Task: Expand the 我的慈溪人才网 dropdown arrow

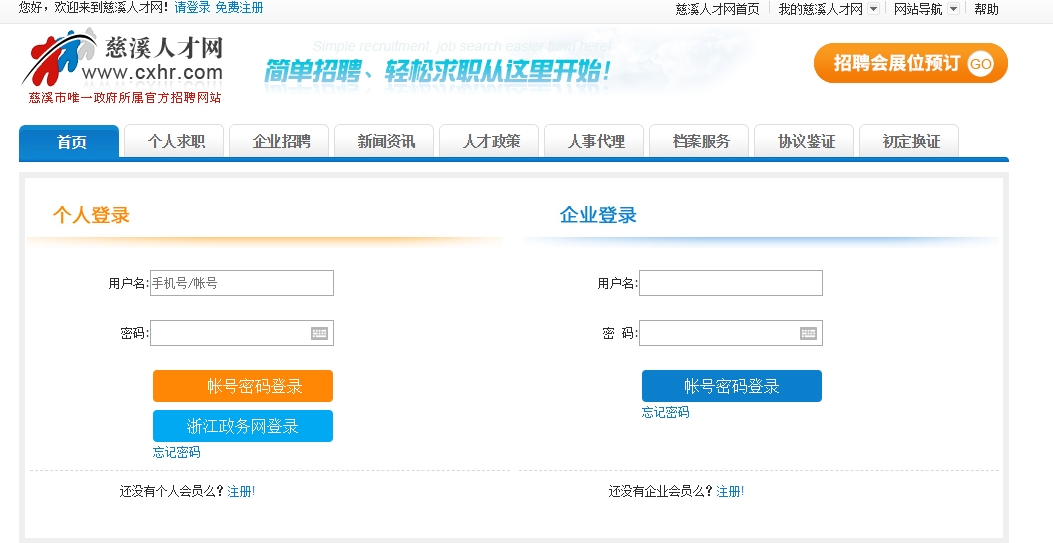Action: pyautogui.click(x=873, y=9)
